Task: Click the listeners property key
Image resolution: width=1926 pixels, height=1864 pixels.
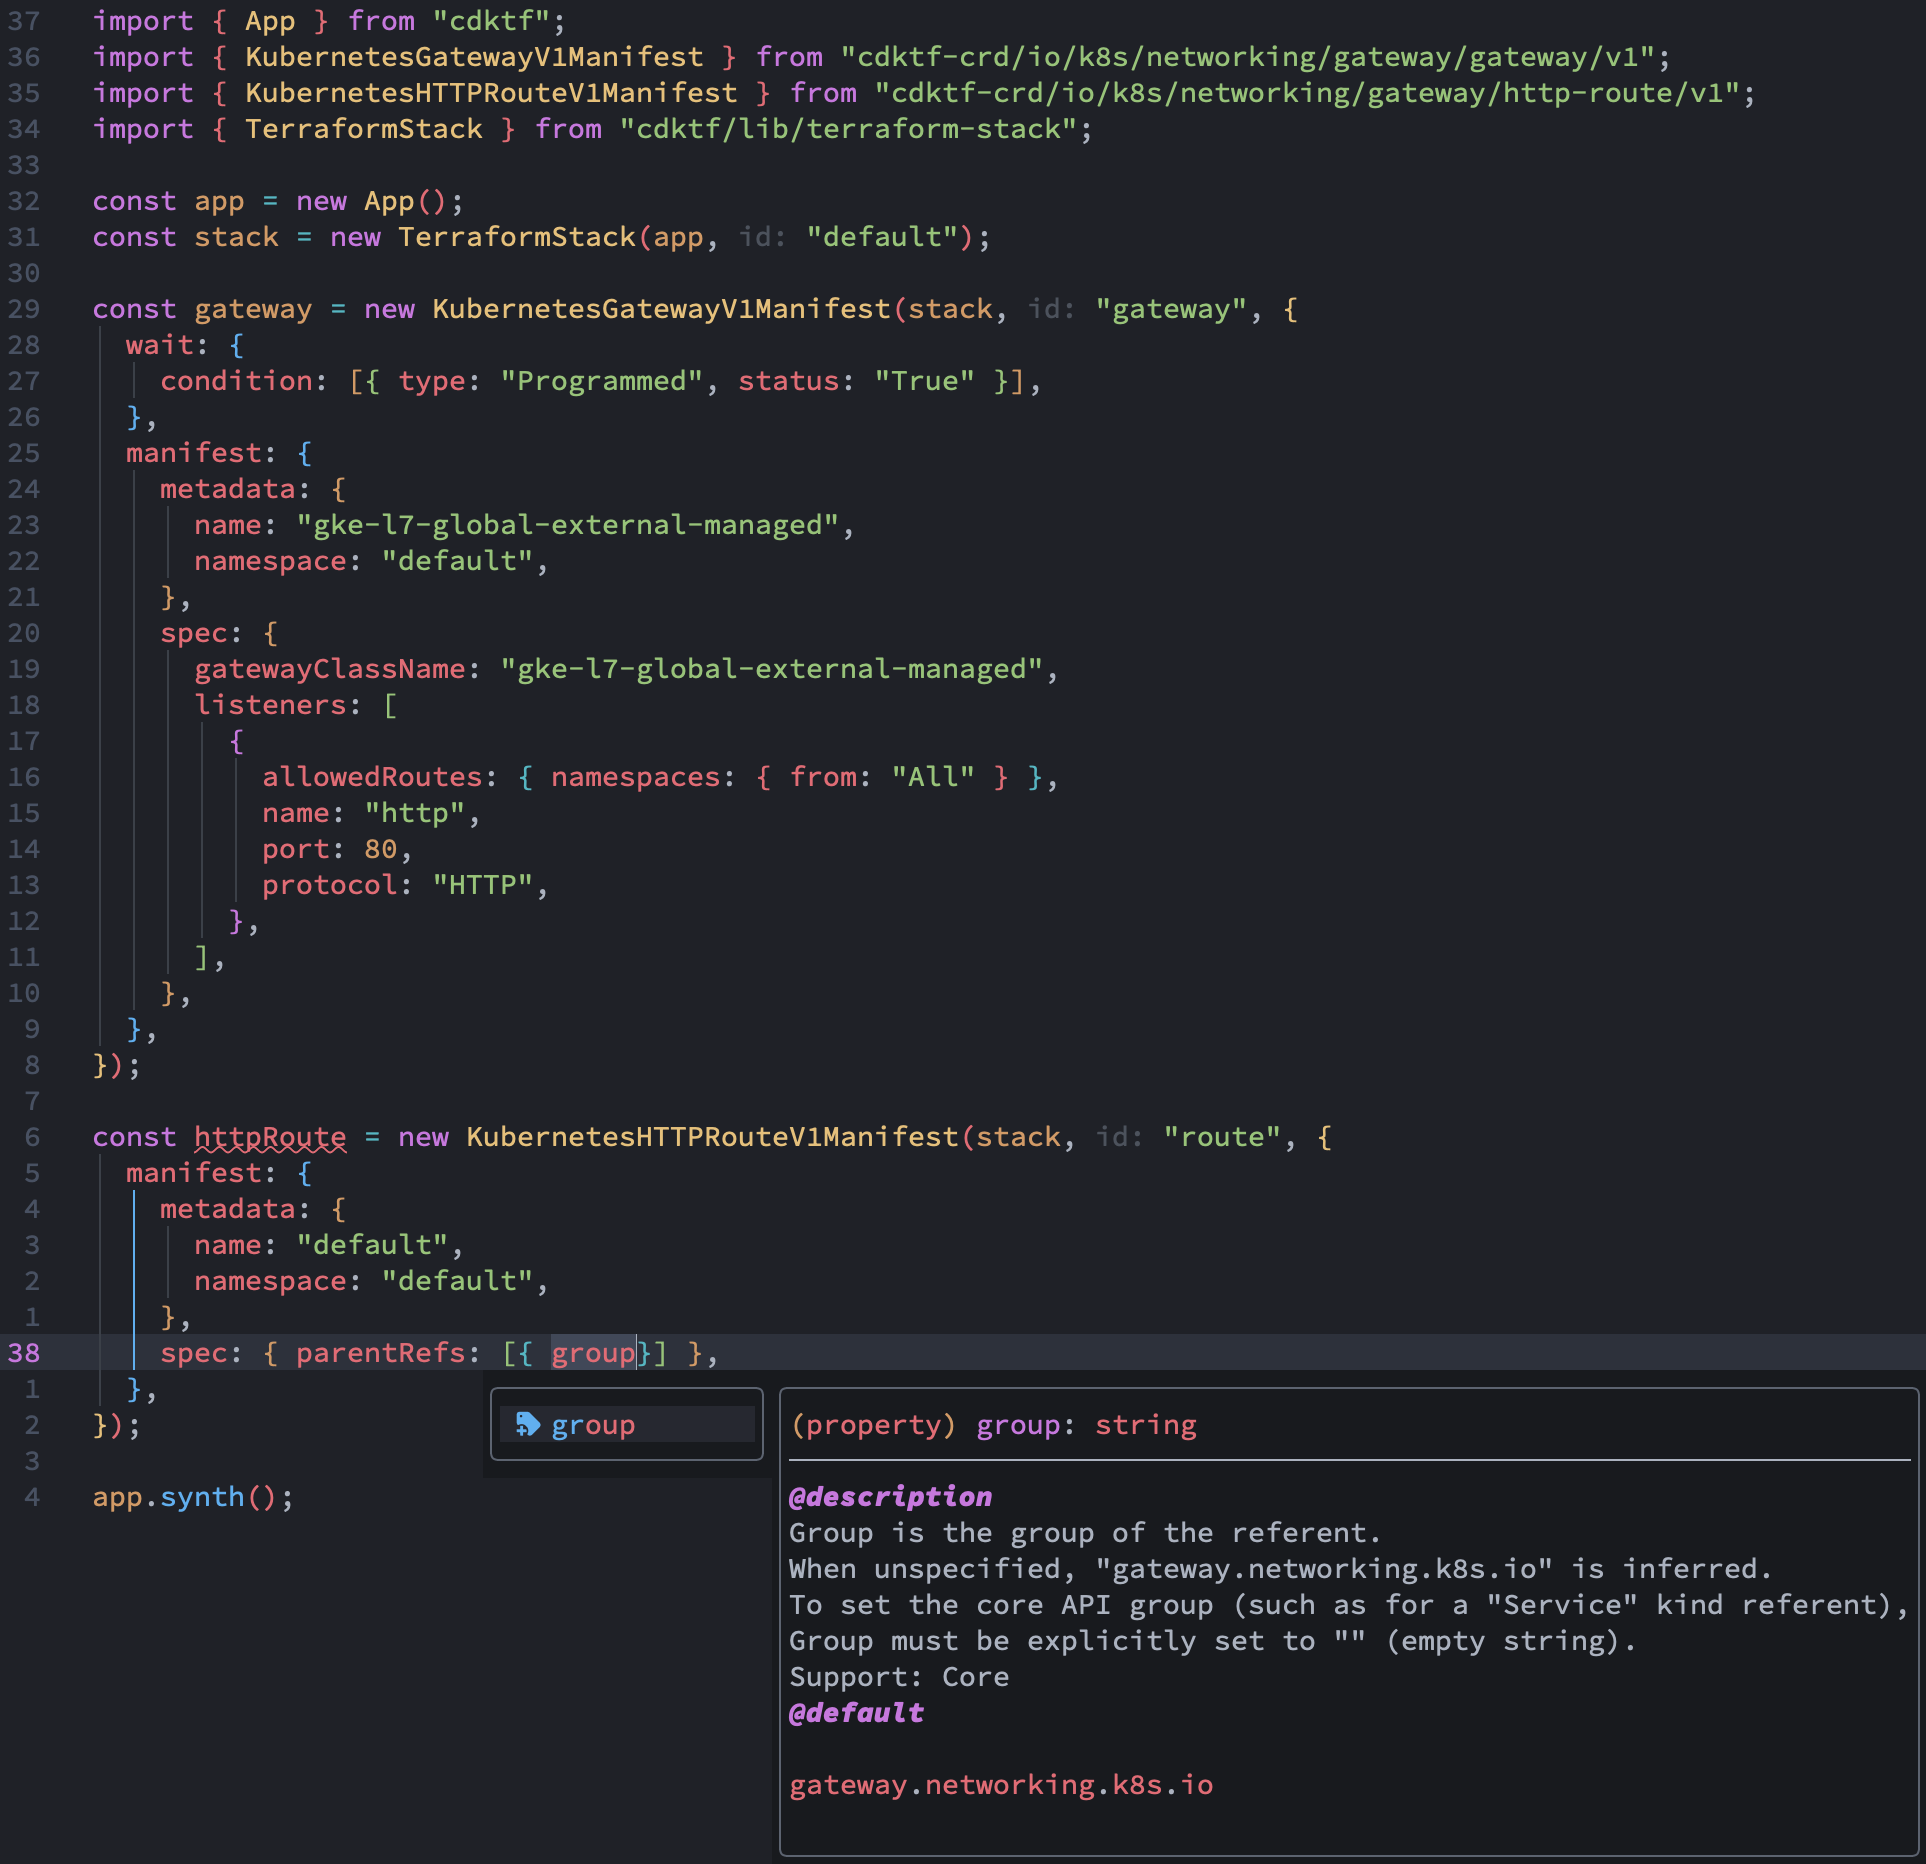Action: click(270, 705)
